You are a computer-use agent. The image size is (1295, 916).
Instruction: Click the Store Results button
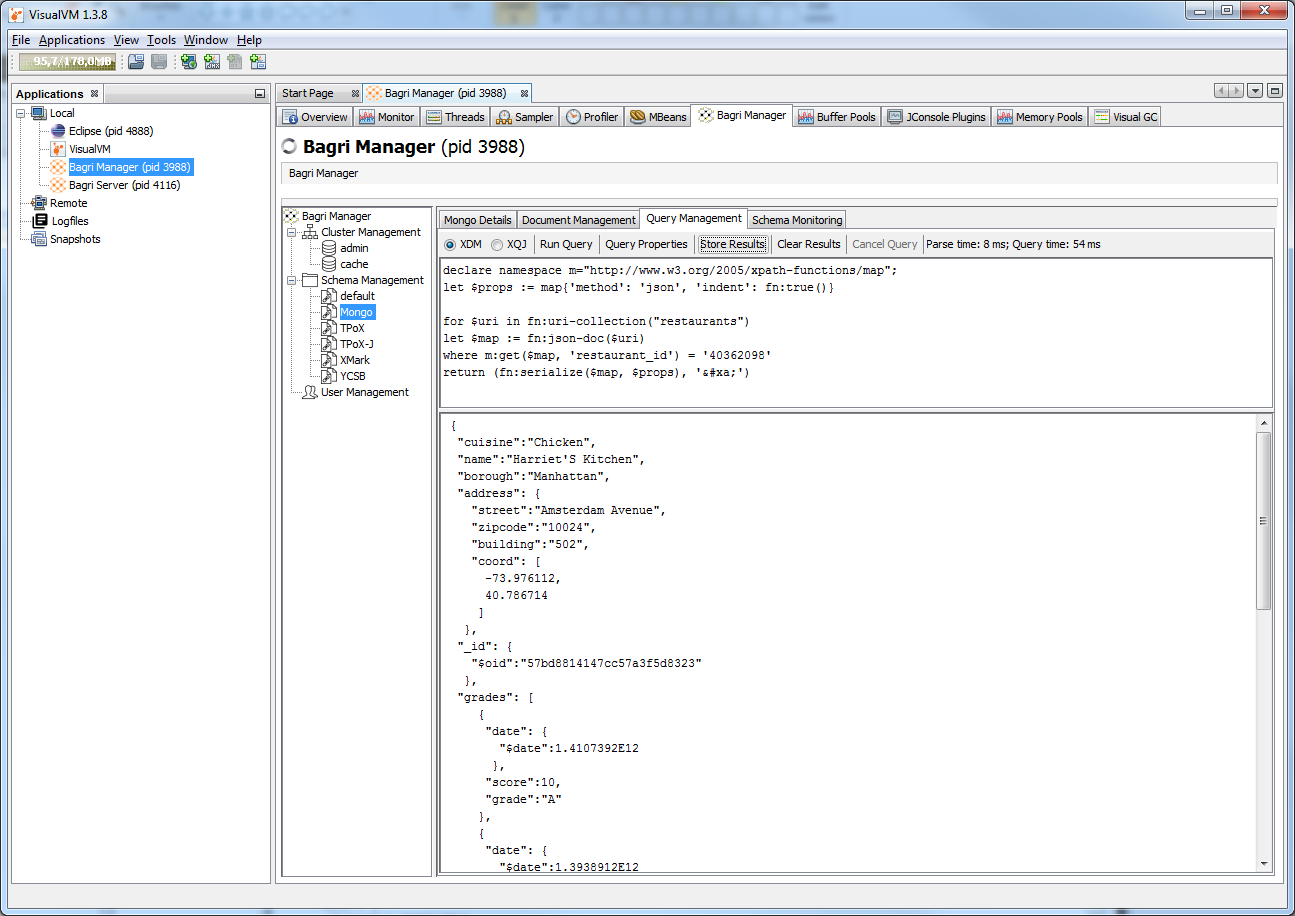click(x=733, y=244)
